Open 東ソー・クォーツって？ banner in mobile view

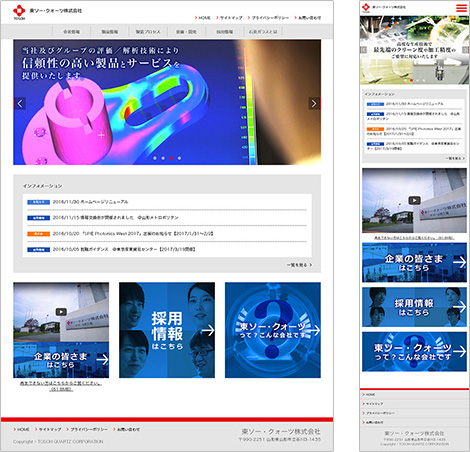tap(414, 352)
